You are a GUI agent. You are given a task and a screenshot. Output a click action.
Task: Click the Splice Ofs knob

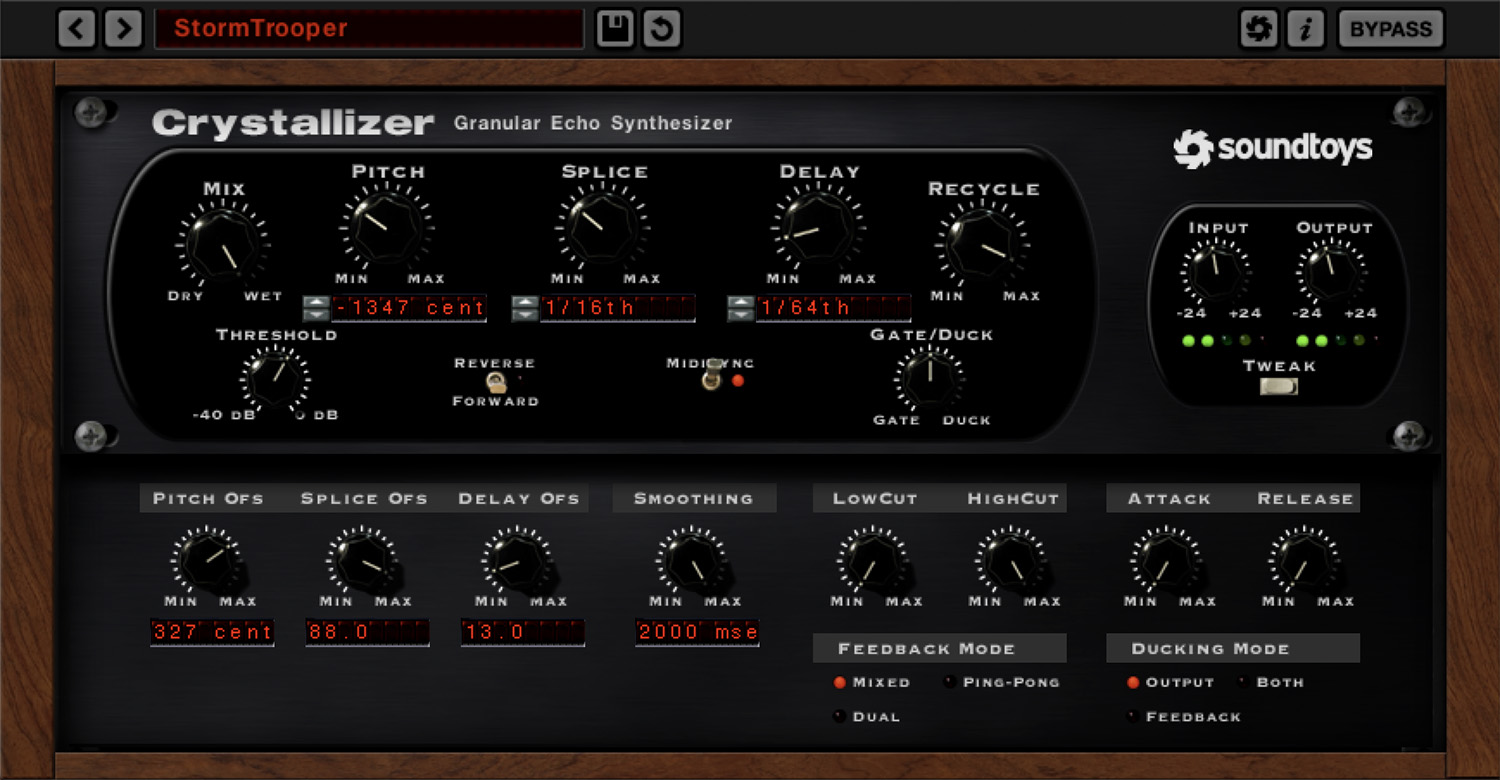(x=363, y=560)
